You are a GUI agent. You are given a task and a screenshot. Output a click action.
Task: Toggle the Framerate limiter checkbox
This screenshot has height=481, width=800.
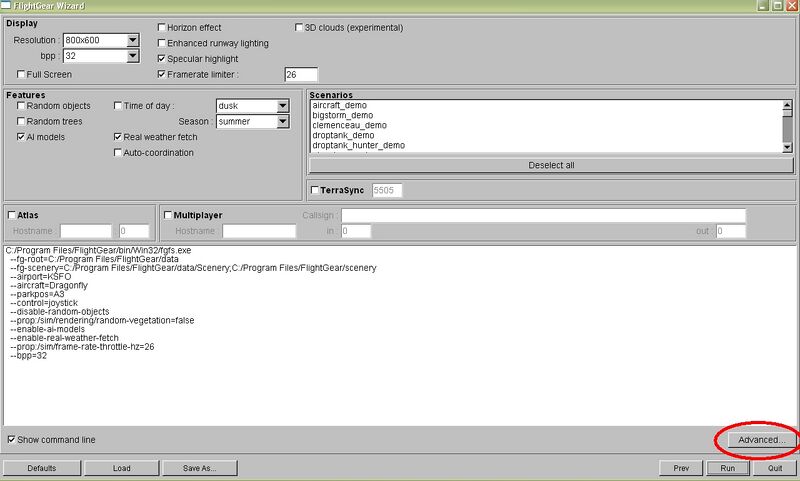pyautogui.click(x=162, y=74)
